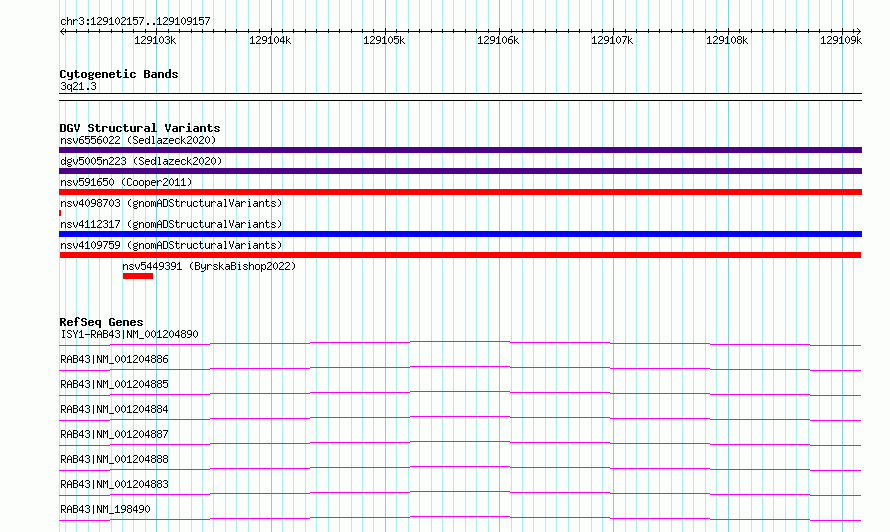Open variant nsv4098703 gnomAD label

coord(171,203)
